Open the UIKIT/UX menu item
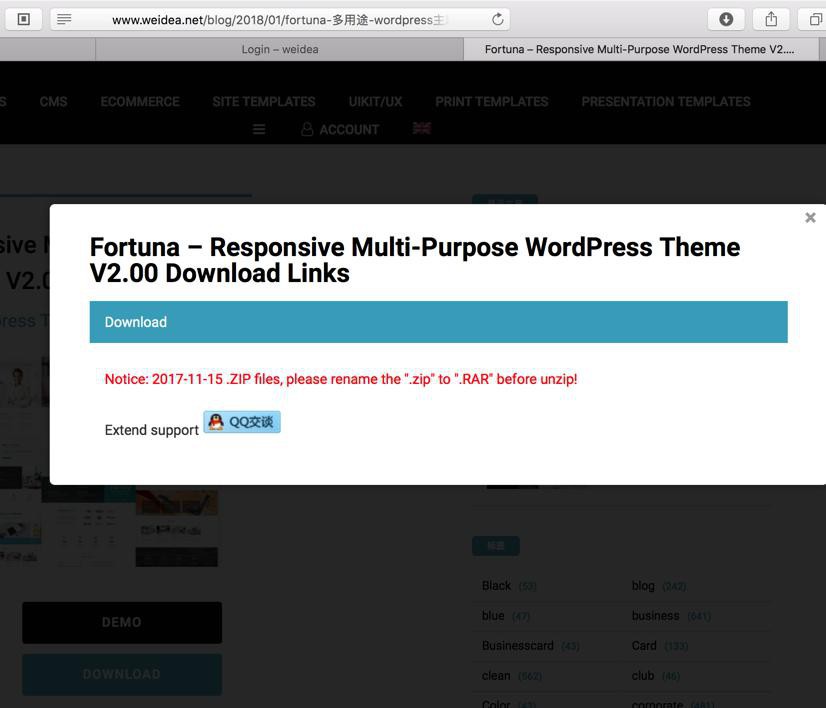 tap(376, 102)
